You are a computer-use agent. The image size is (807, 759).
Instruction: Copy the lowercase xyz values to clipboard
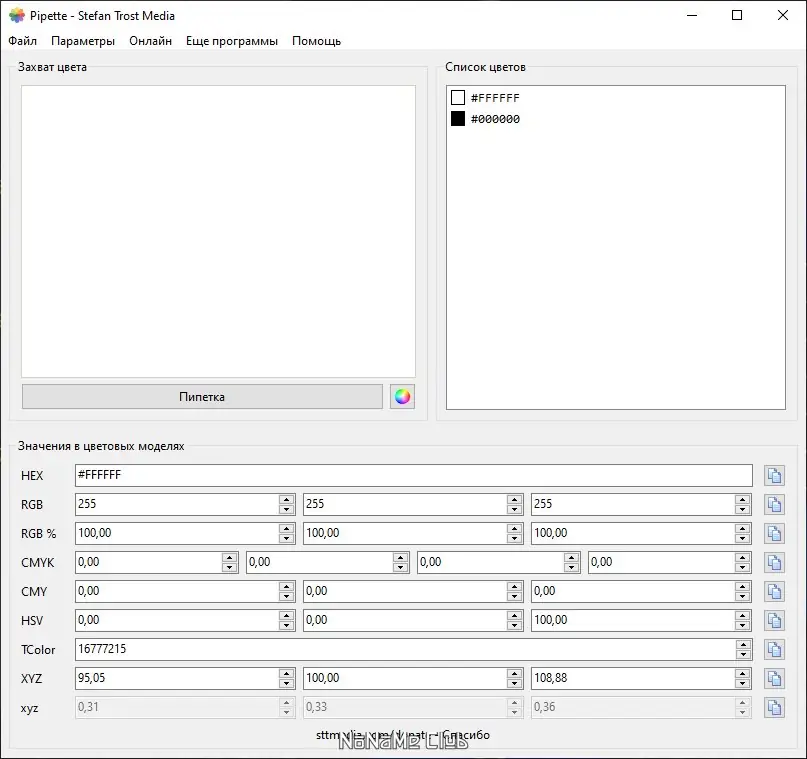774,708
